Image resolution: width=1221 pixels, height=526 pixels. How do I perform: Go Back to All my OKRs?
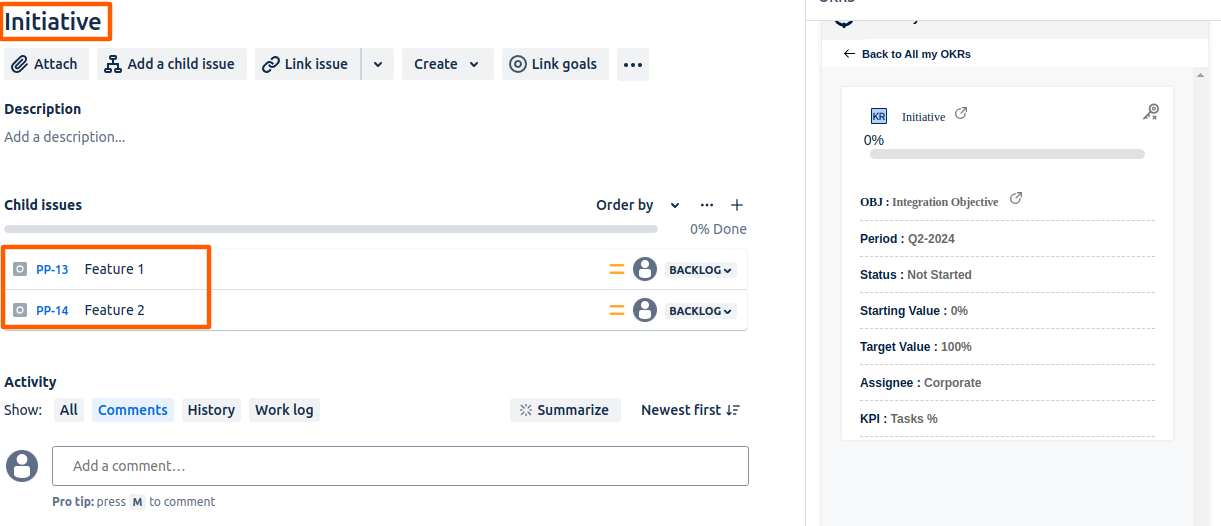[907, 54]
